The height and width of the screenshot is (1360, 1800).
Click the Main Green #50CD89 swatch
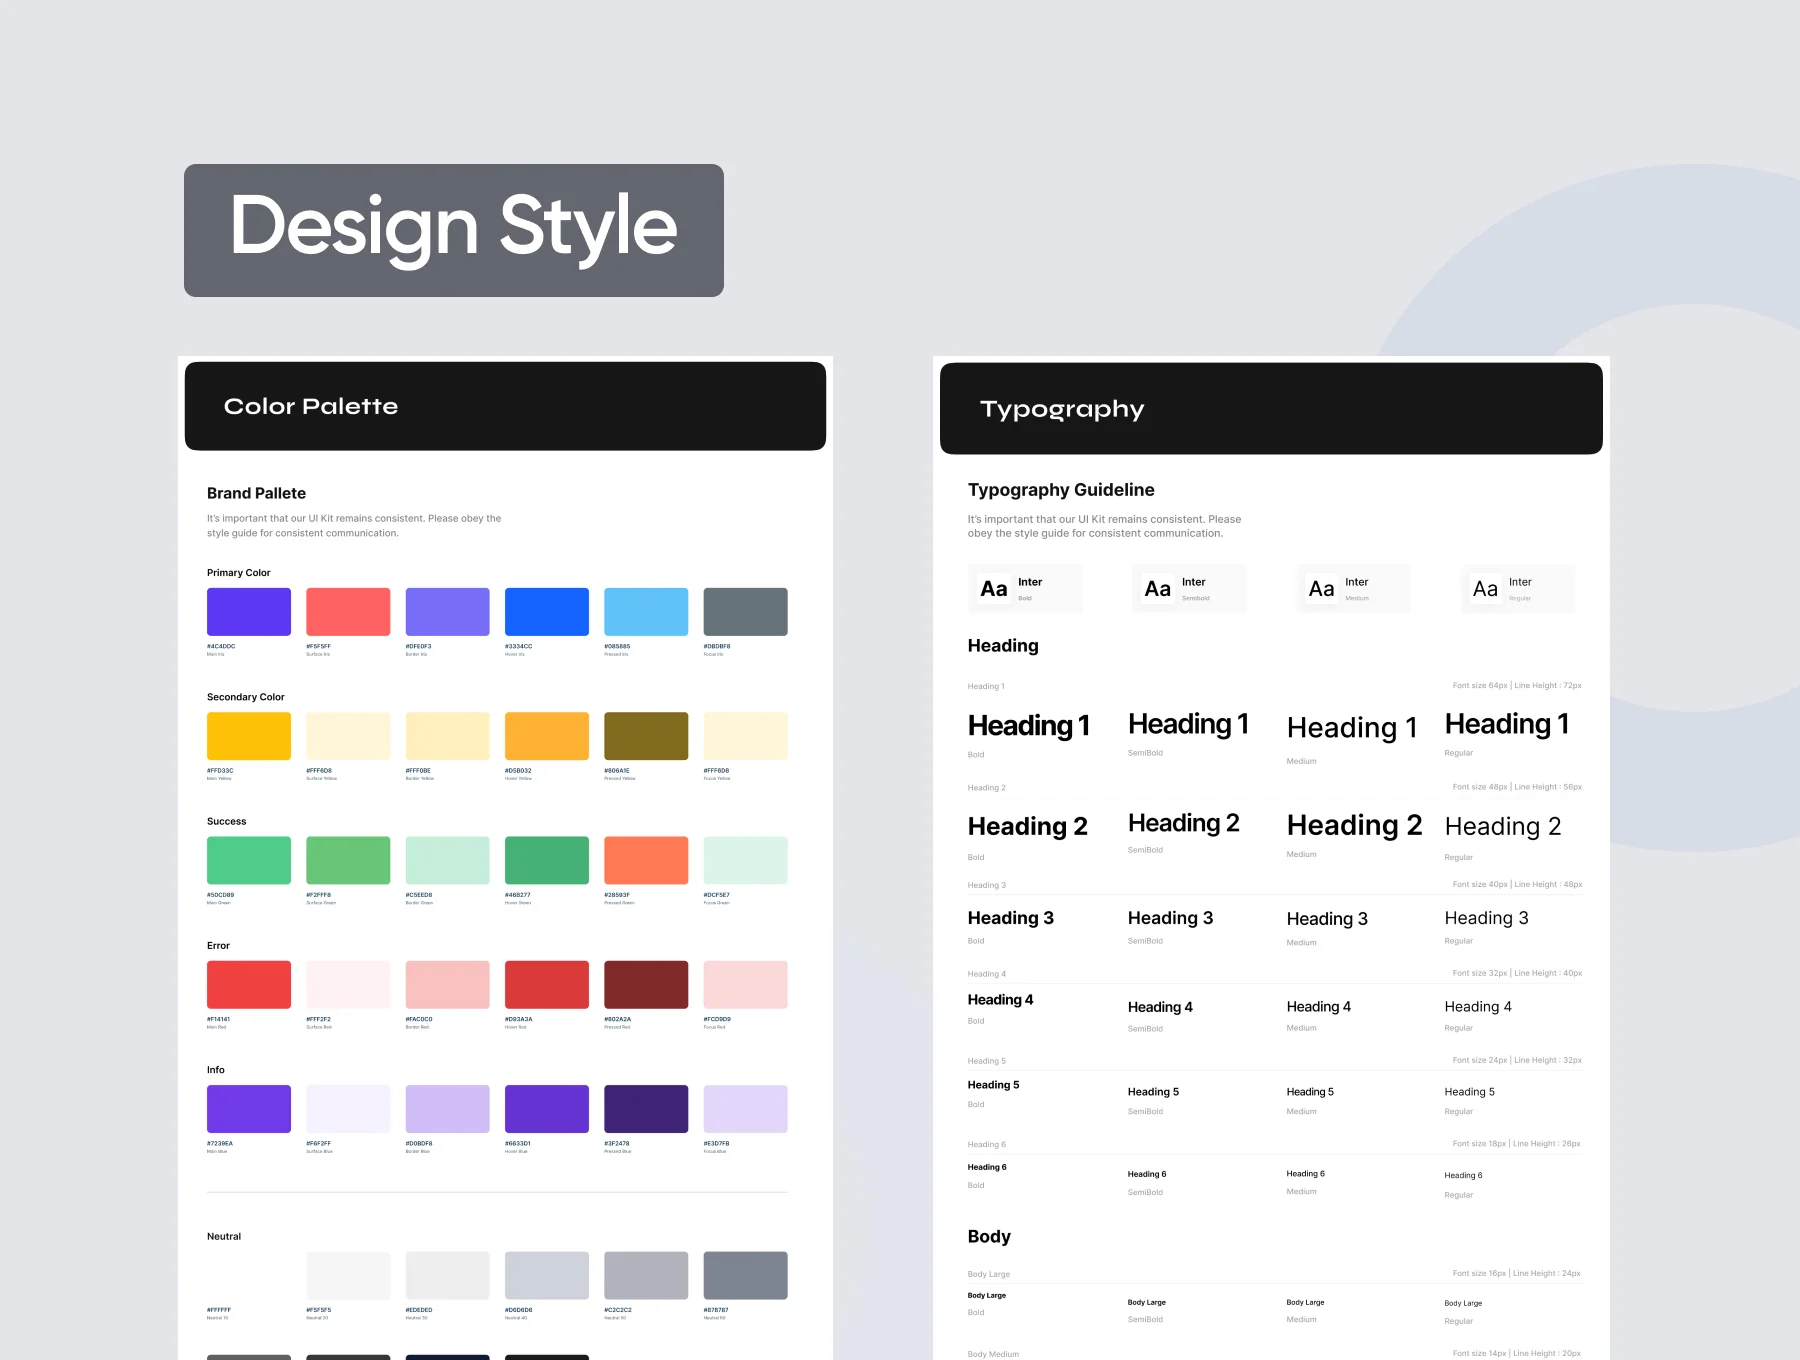click(x=249, y=860)
